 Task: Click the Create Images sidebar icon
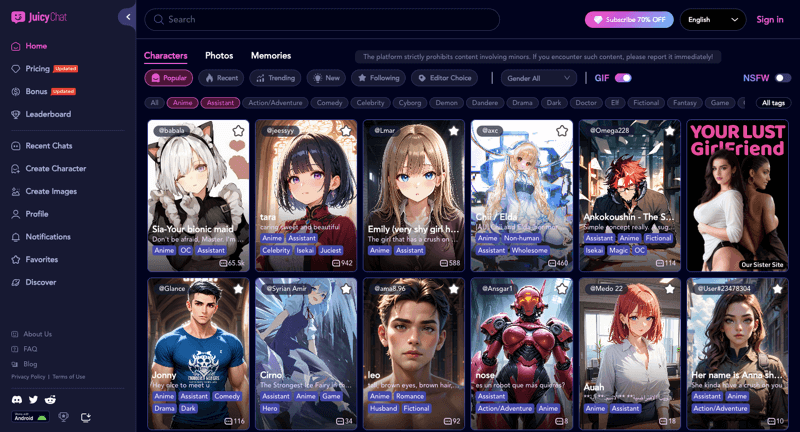[16, 191]
